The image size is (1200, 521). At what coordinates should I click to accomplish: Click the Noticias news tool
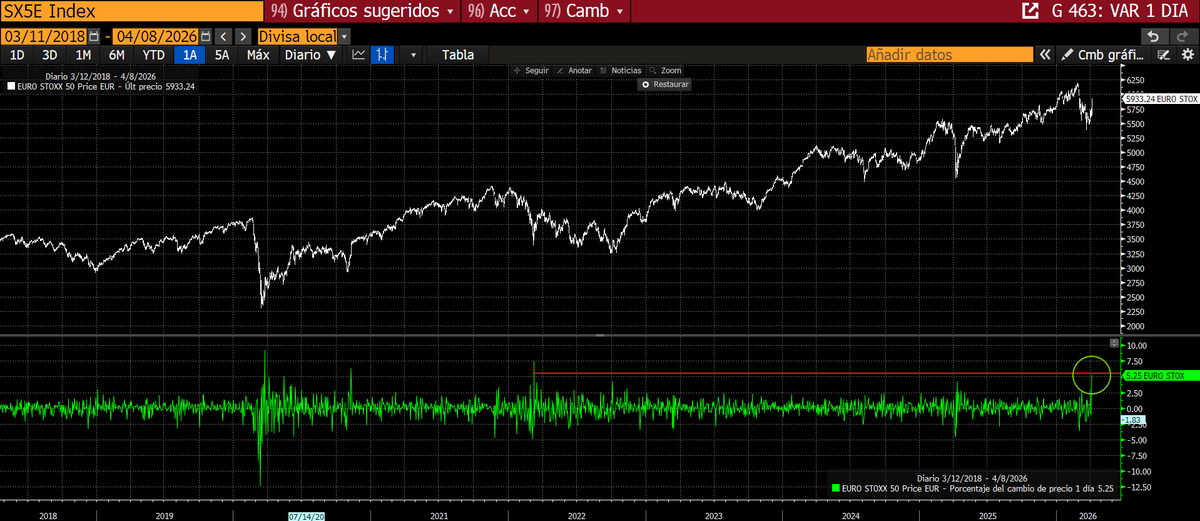tap(620, 71)
